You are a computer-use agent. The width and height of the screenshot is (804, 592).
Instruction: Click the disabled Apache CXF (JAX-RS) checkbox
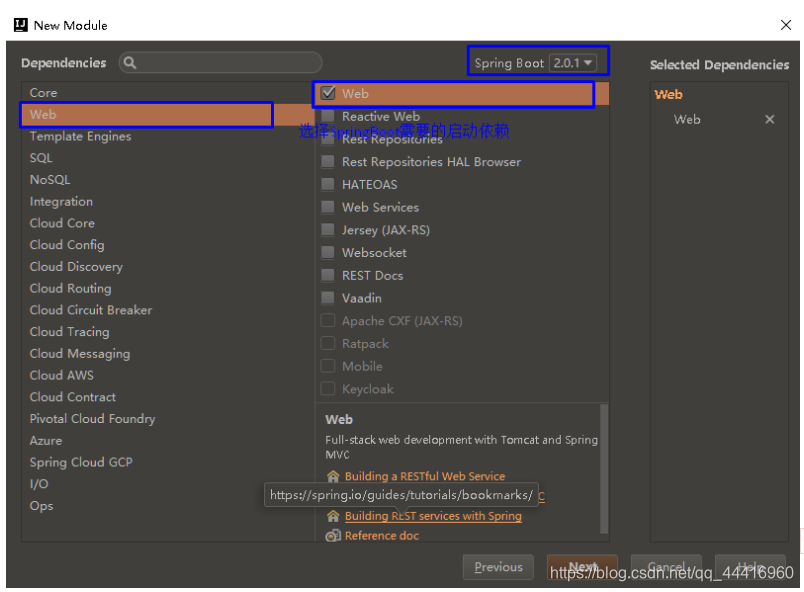(328, 321)
